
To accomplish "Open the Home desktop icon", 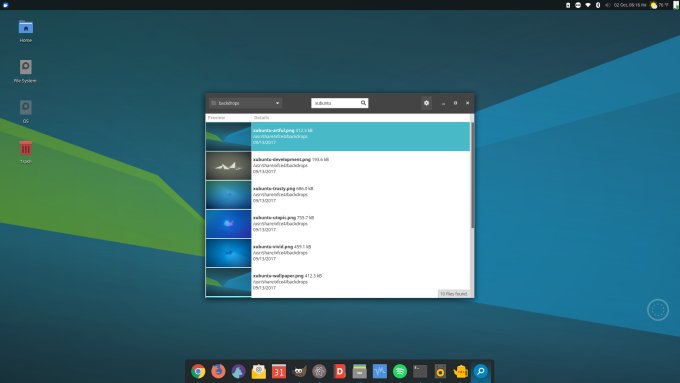I will pyautogui.click(x=26, y=31).
